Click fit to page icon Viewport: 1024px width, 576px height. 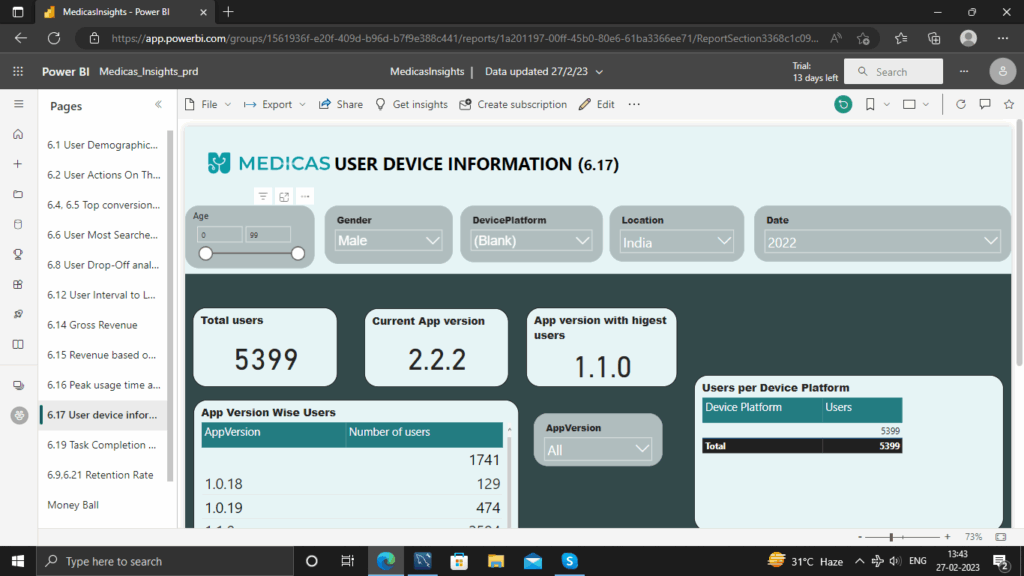click(1000, 537)
